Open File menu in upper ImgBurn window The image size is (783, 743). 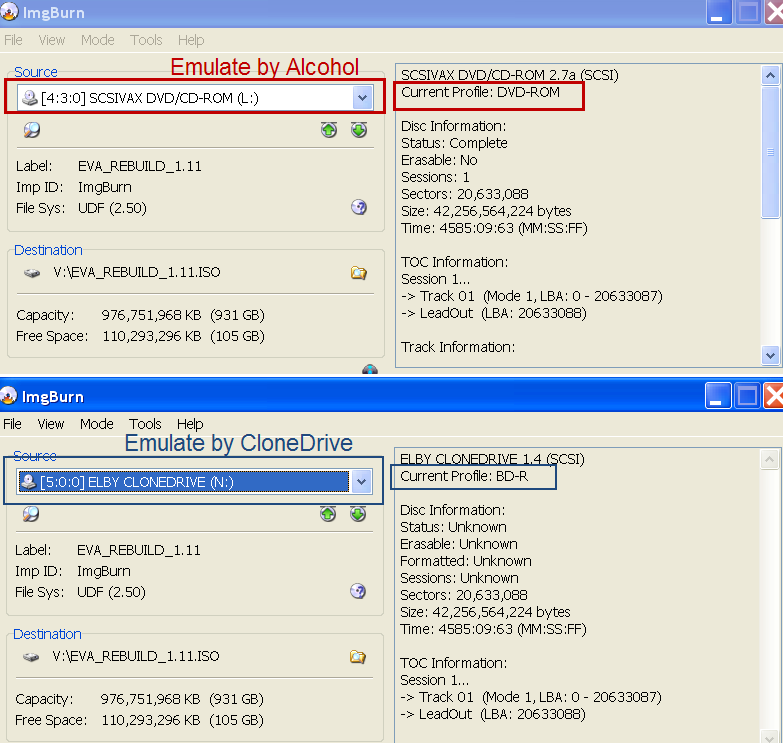[13, 40]
